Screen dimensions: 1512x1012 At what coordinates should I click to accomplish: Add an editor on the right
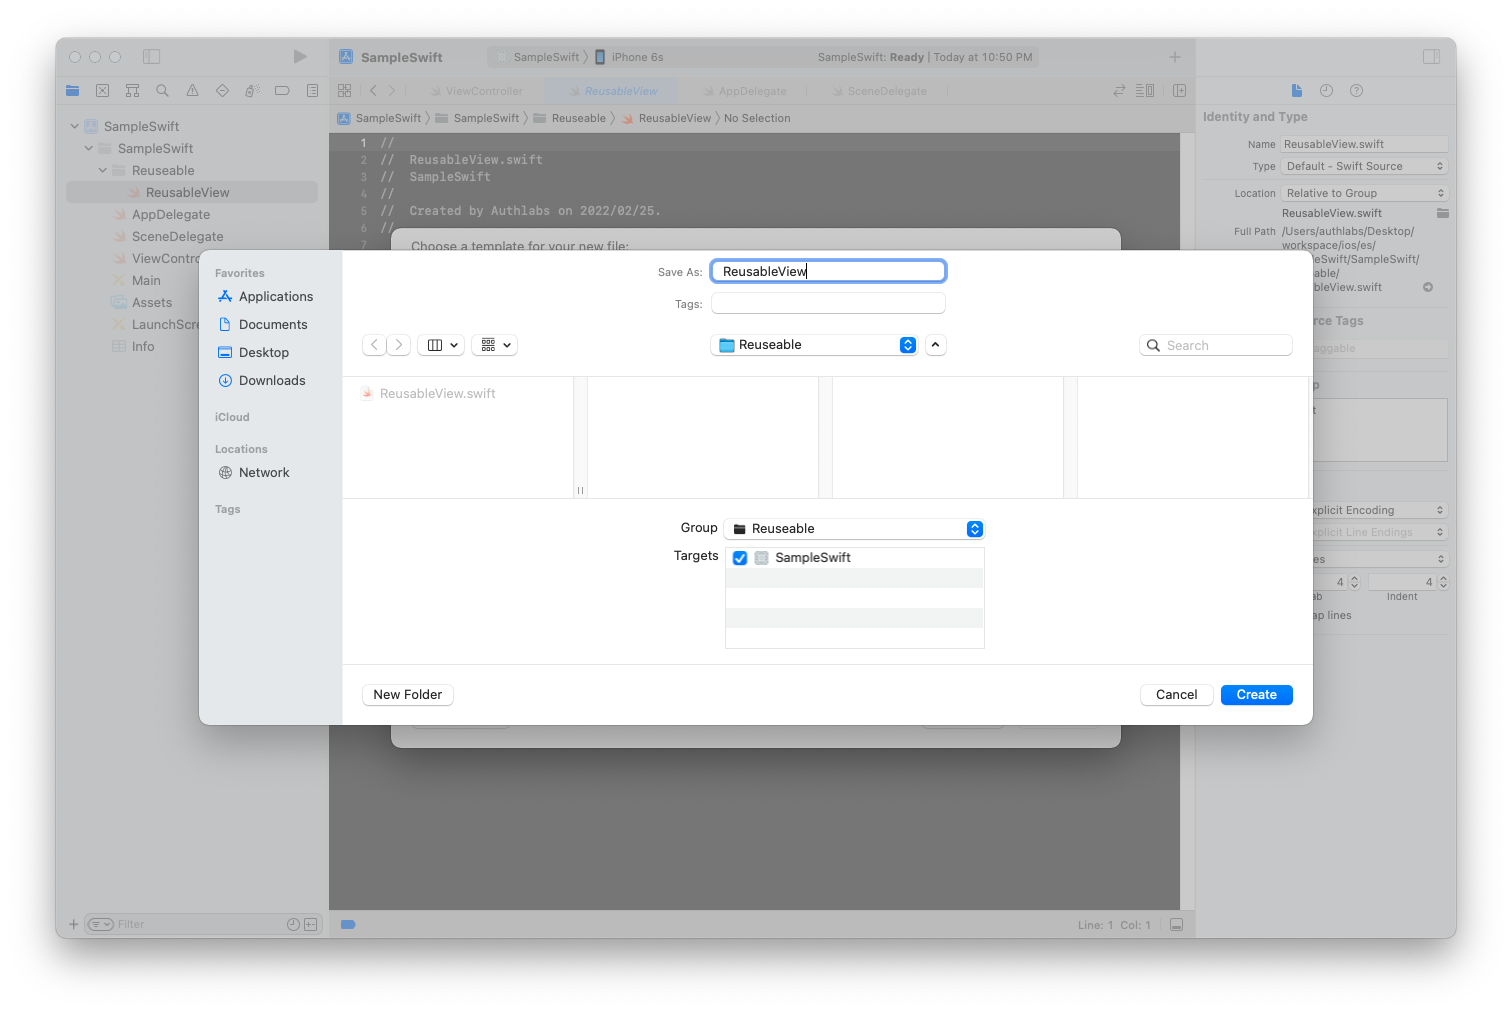[1180, 91]
